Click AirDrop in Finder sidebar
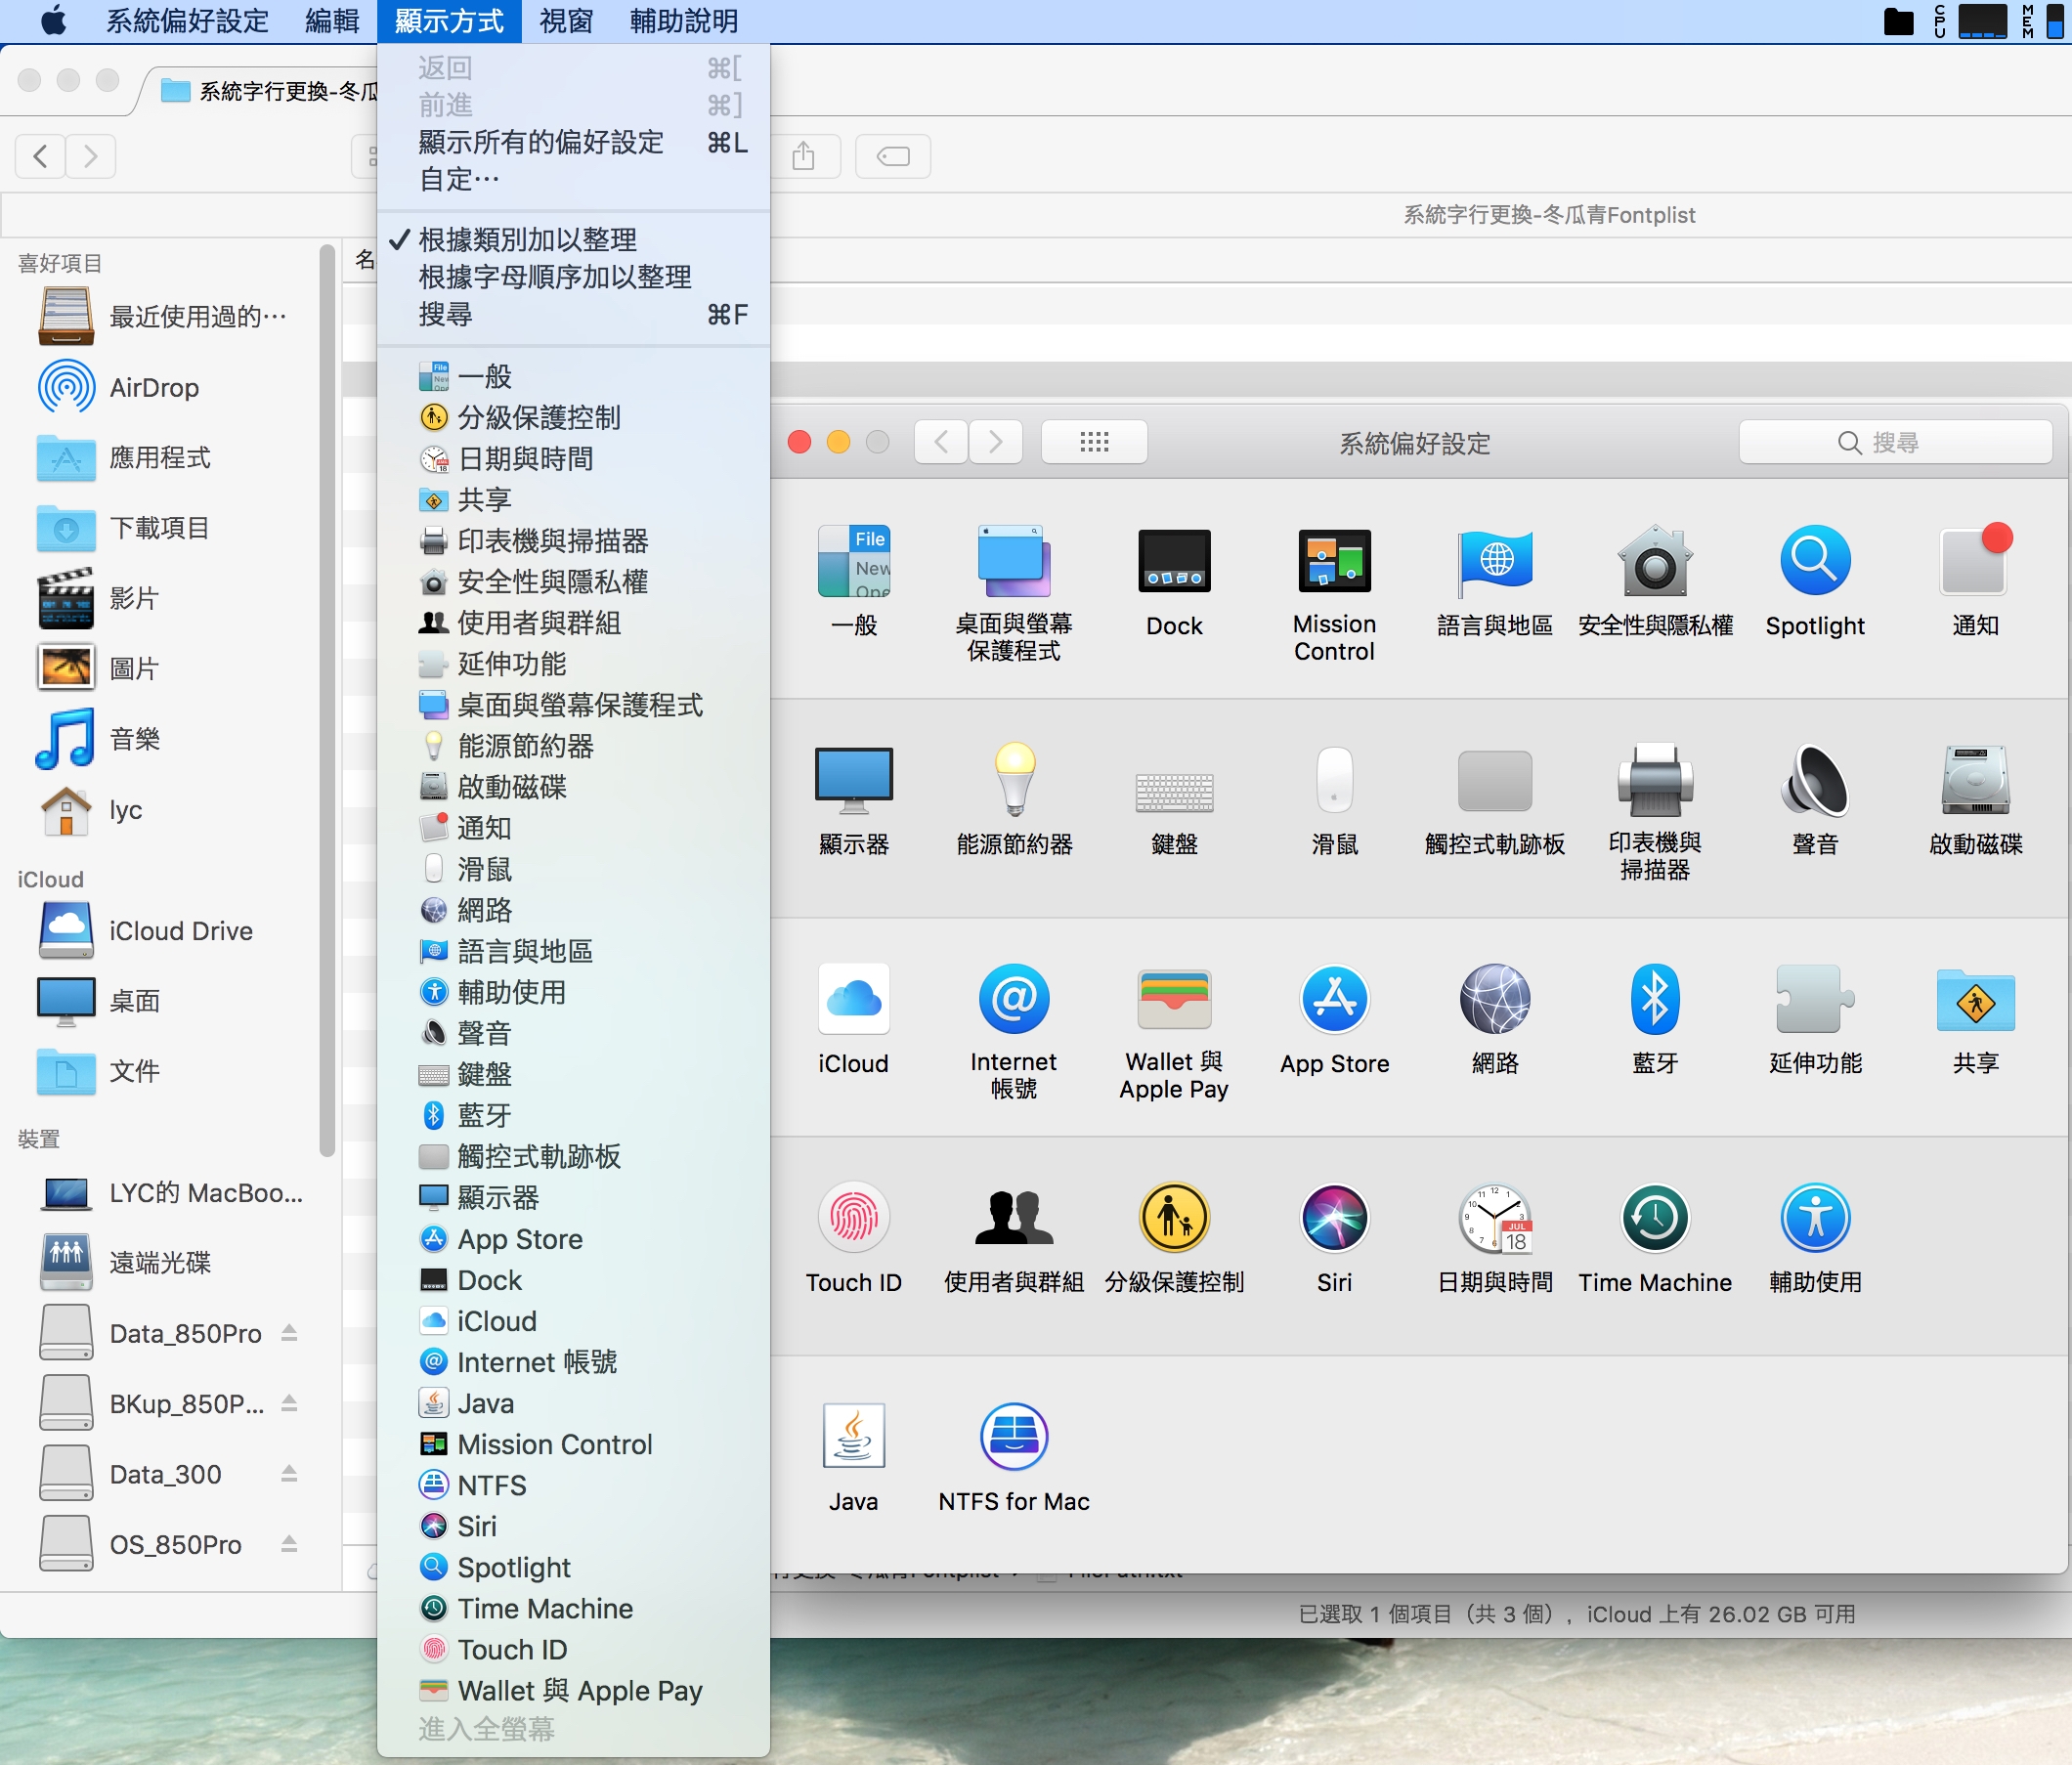2072x1765 pixels. 153,388
